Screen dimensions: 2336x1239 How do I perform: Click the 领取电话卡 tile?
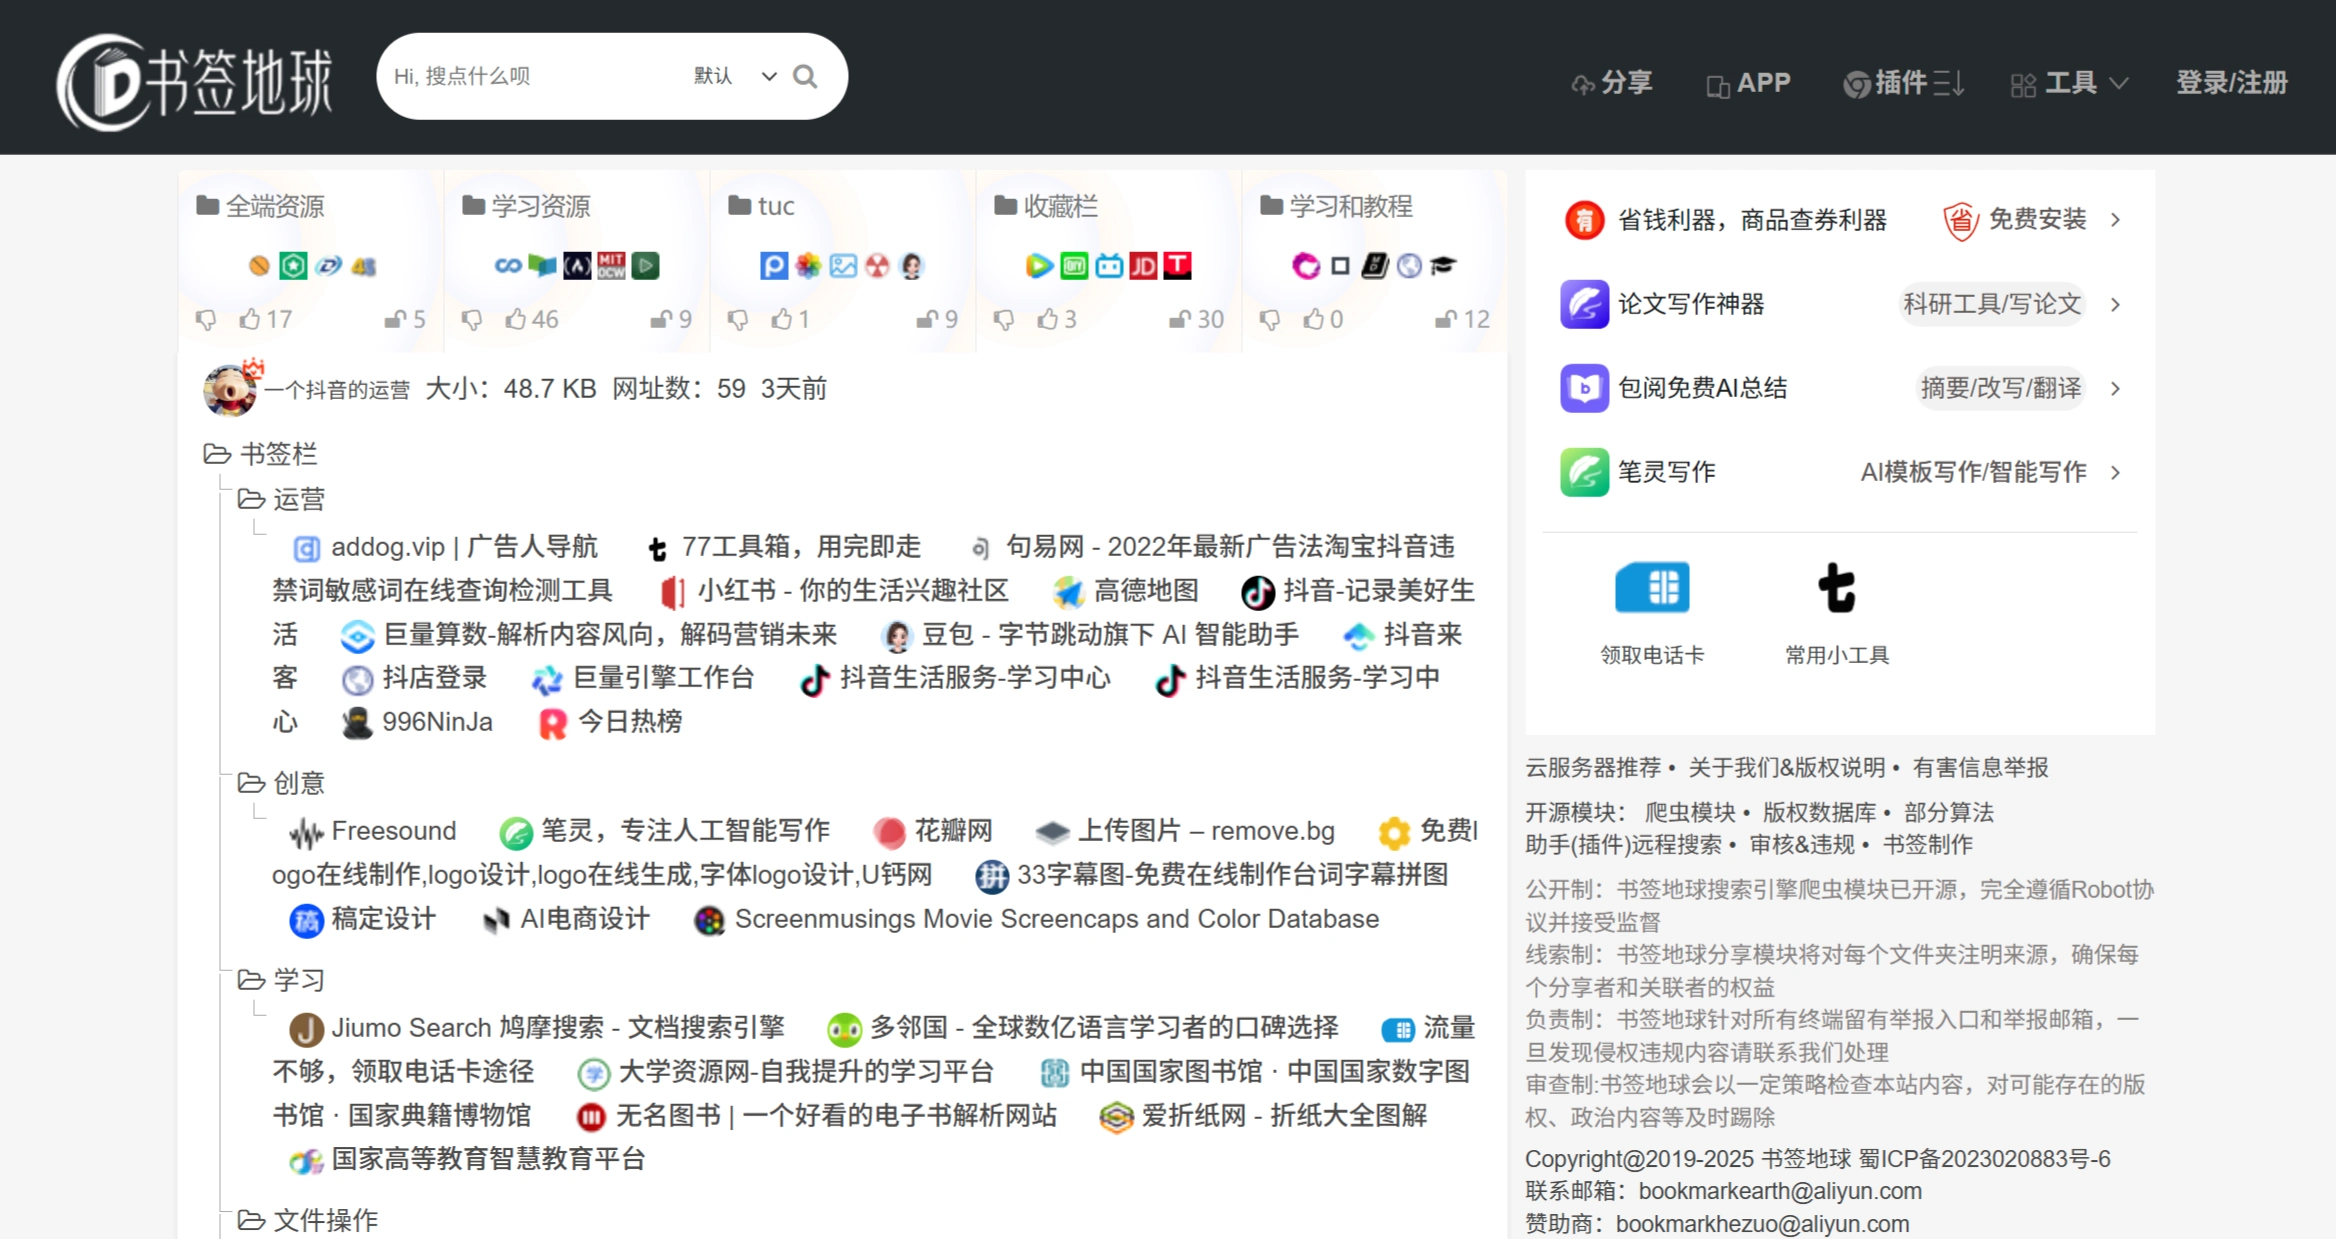pos(1652,612)
